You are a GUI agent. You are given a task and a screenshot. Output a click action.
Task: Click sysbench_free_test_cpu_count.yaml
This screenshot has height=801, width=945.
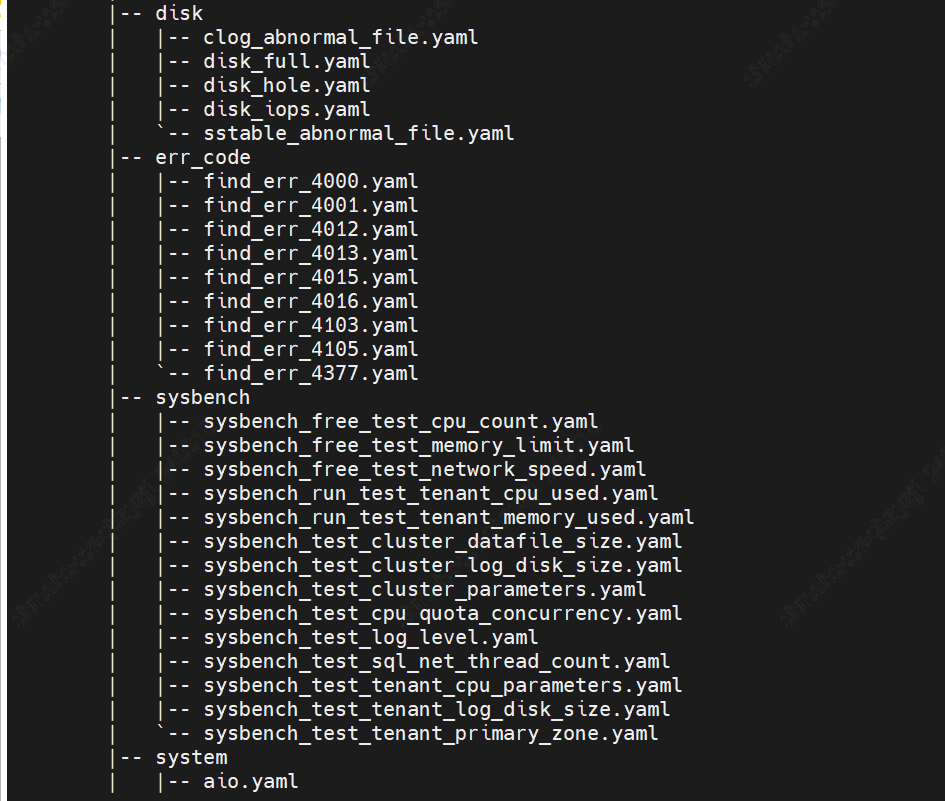(401, 421)
